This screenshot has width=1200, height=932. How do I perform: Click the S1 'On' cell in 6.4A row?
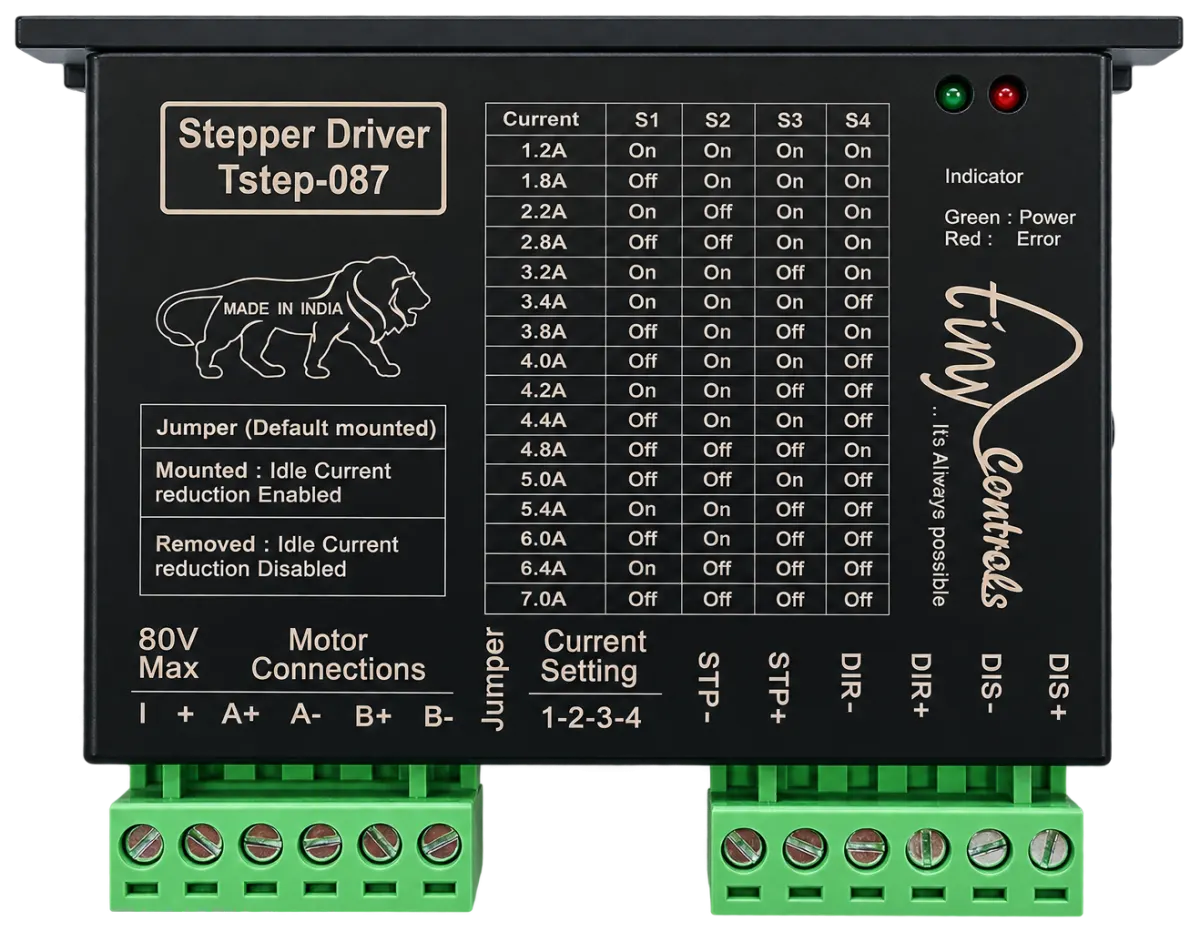click(x=643, y=569)
